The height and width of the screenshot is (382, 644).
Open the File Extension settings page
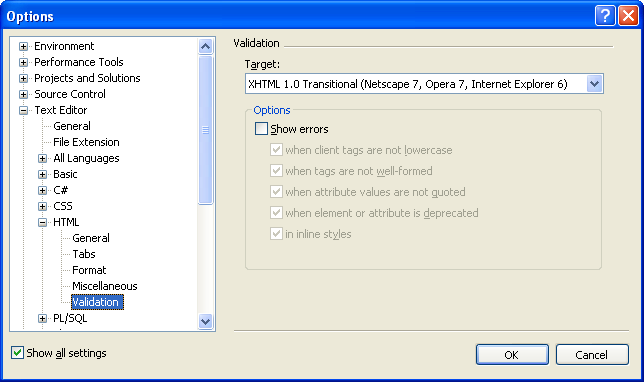point(86,142)
